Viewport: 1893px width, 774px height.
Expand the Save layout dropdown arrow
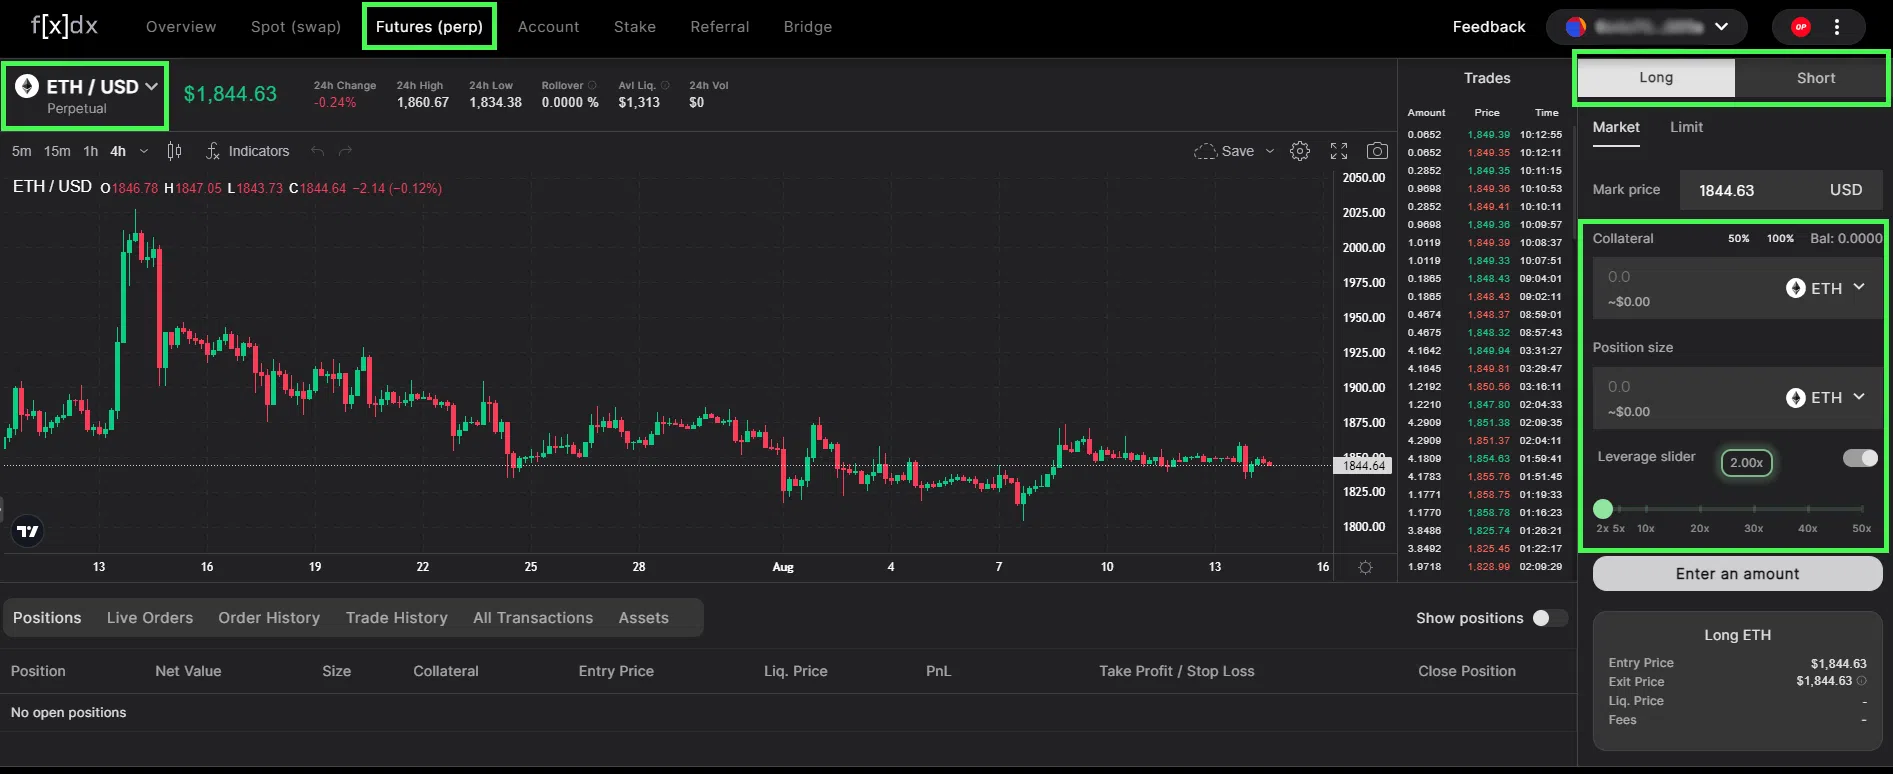(x=1270, y=151)
